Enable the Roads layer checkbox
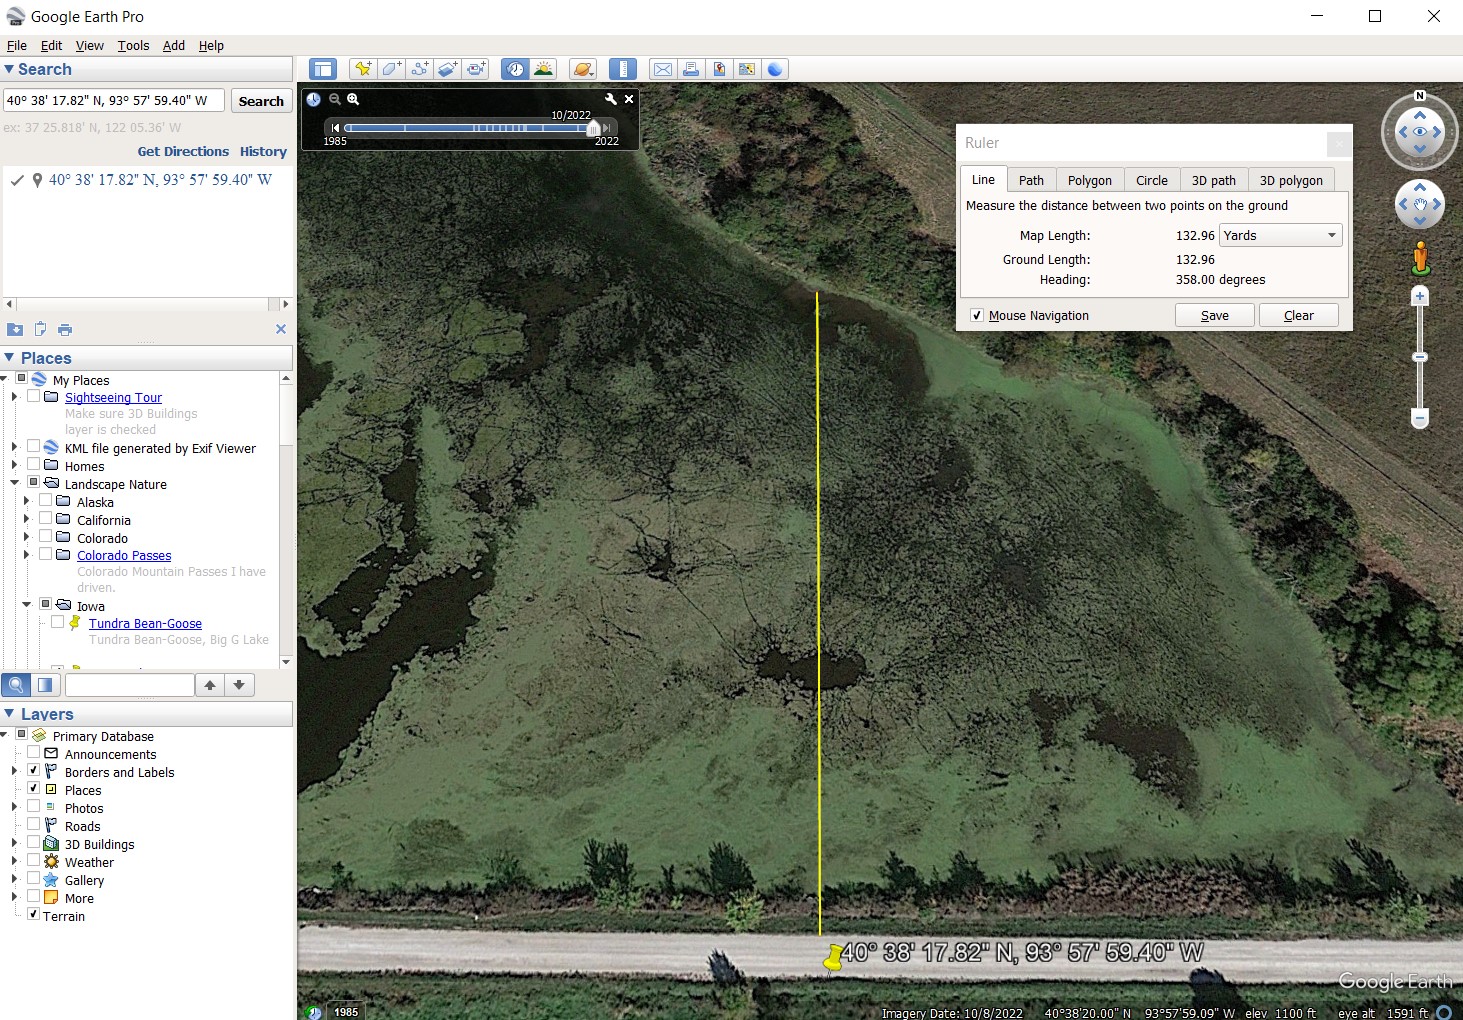This screenshot has width=1463, height=1020. point(33,825)
